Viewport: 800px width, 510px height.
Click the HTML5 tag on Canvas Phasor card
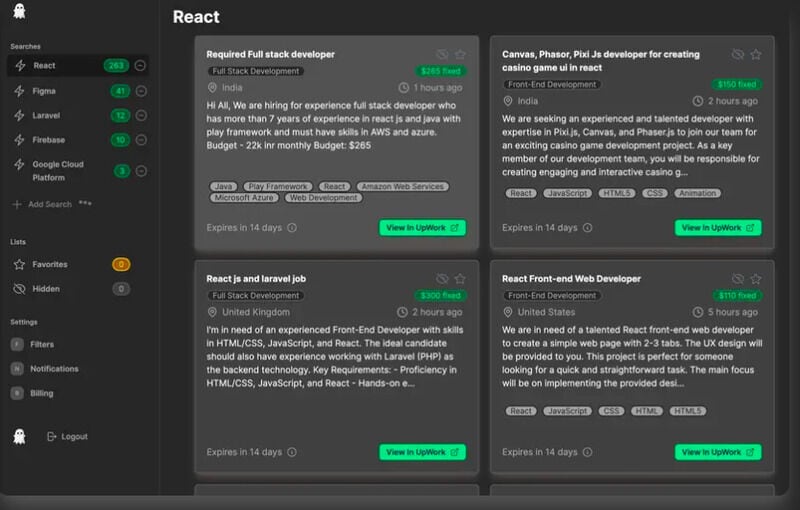click(617, 193)
